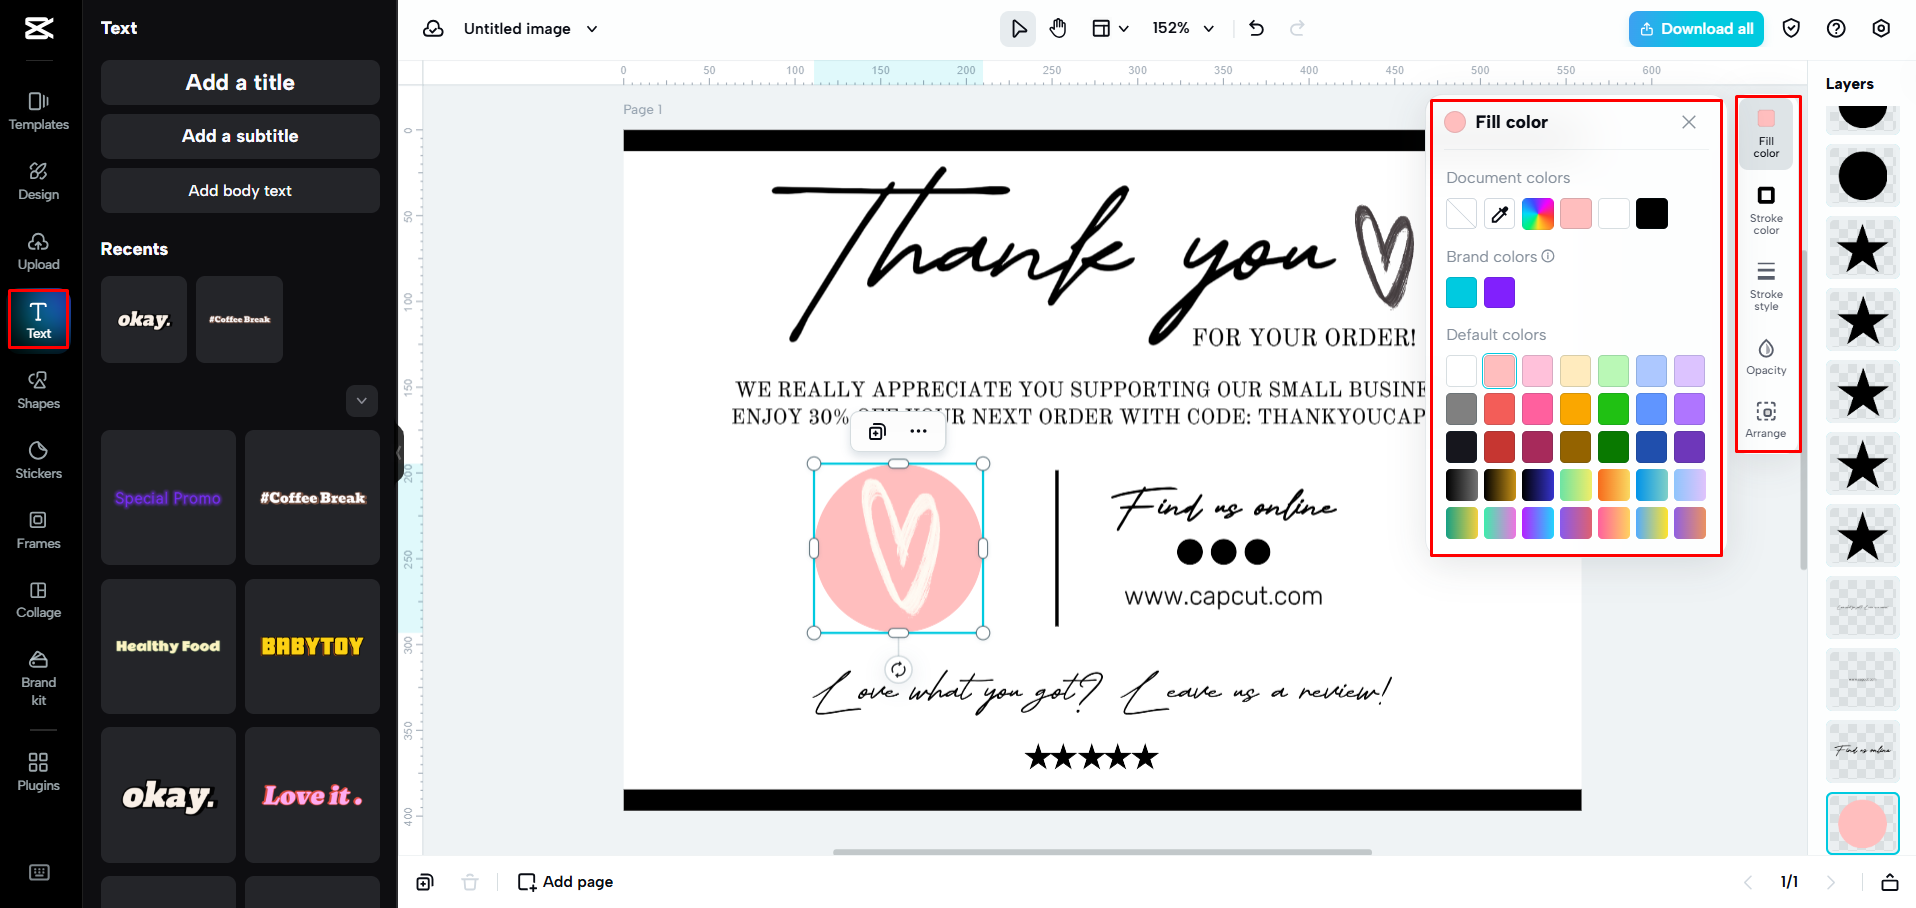This screenshot has height=908, width=1916.
Task: Open the Brand kit panel
Action: tap(39, 678)
